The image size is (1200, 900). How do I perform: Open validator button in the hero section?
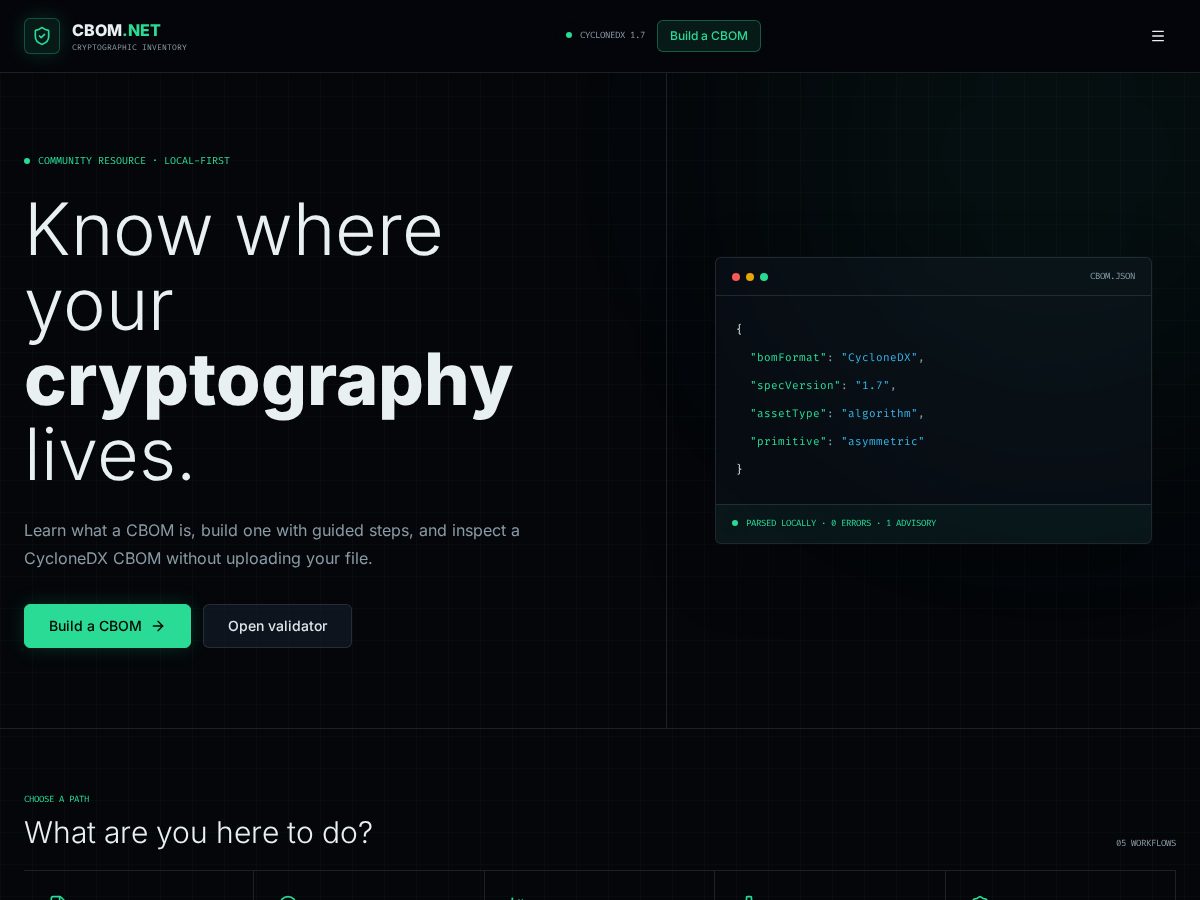(x=277, y=626)
